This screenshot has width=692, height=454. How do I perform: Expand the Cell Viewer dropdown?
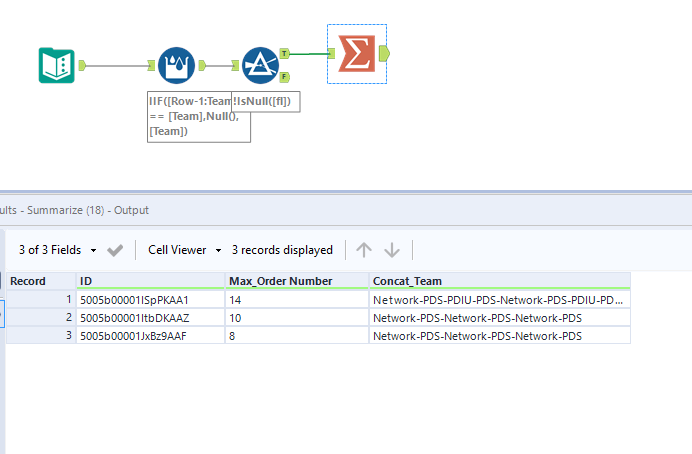tap(184, 250)
